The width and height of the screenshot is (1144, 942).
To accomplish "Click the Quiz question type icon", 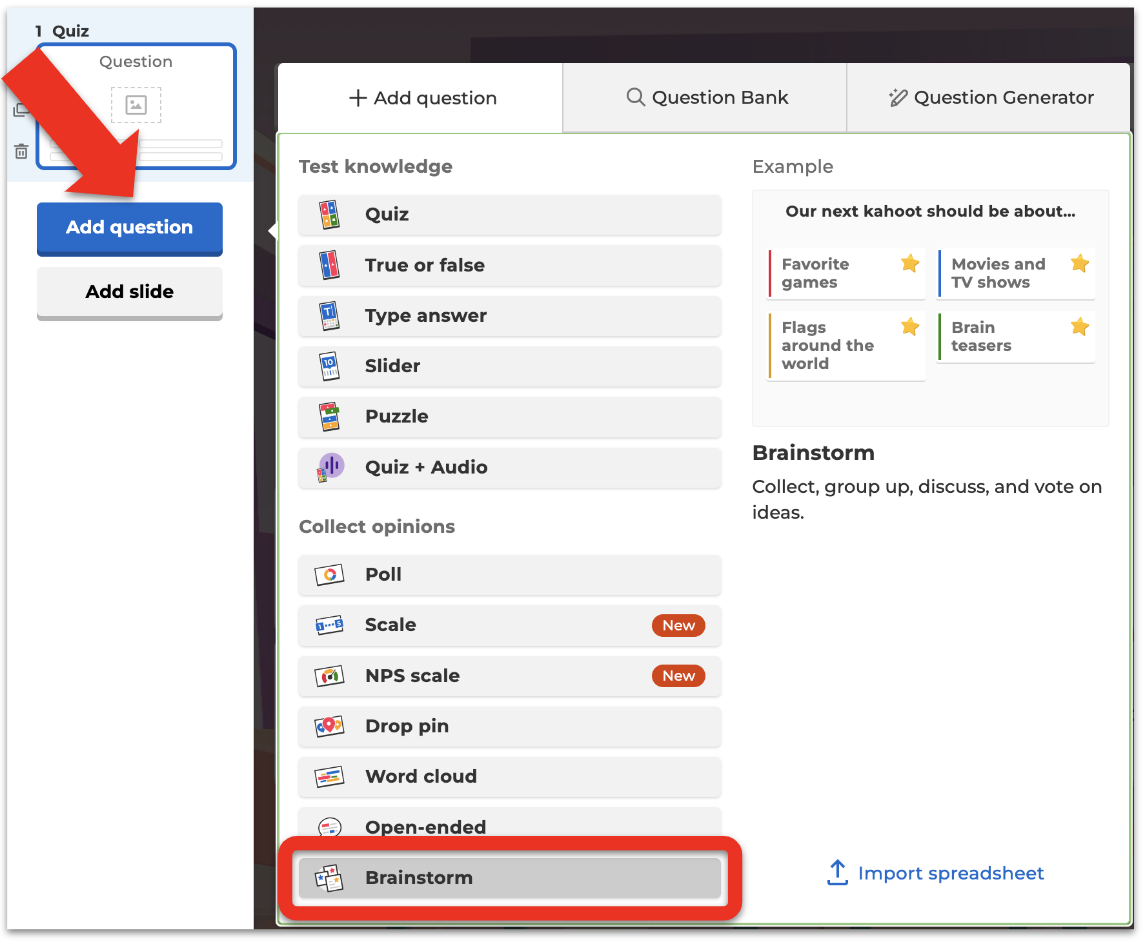I will (330, 215).
